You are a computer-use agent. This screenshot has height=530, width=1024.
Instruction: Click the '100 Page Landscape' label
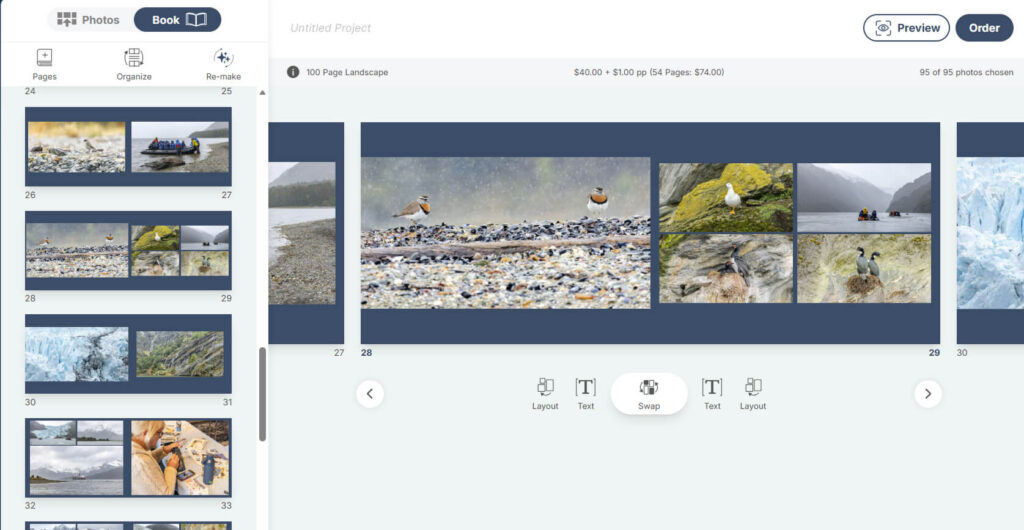tap(347, 72)
